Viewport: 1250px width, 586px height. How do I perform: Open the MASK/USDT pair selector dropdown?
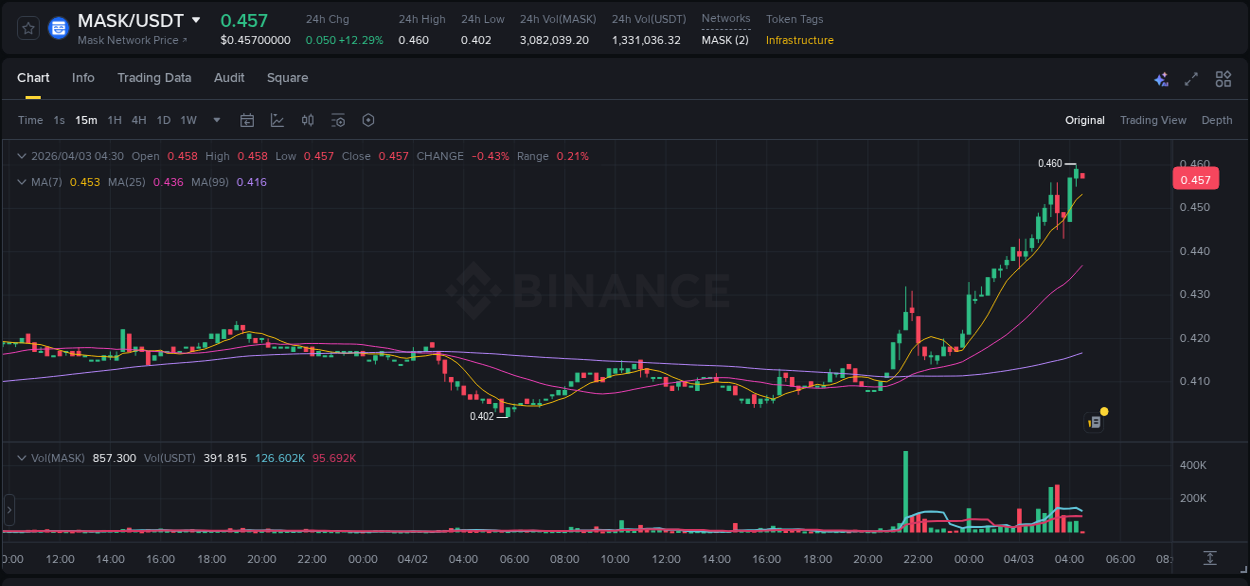click(x=196, y=20)
